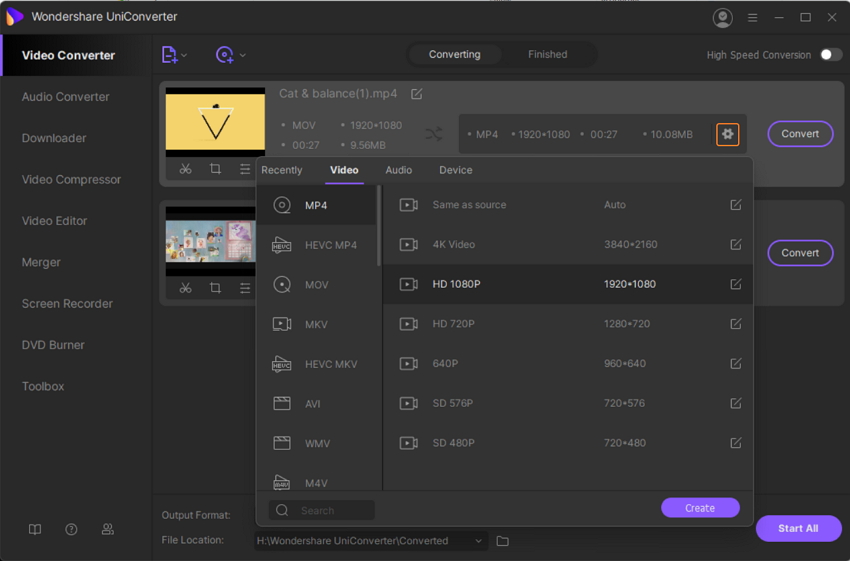Click the crop icon under second video thumbnail
The image size is (850, 561).
coord(215,288)
